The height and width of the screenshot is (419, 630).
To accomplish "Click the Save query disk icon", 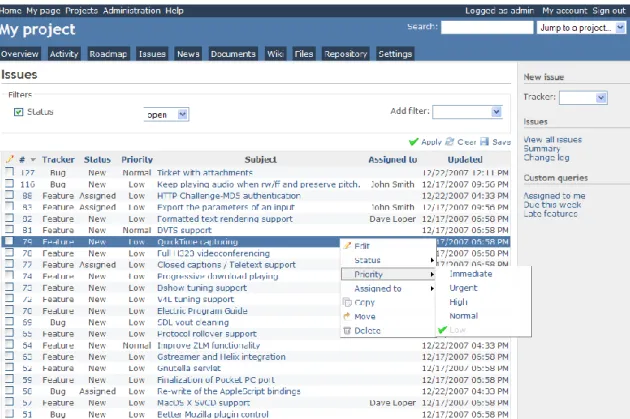I will (x=485, y=141).
